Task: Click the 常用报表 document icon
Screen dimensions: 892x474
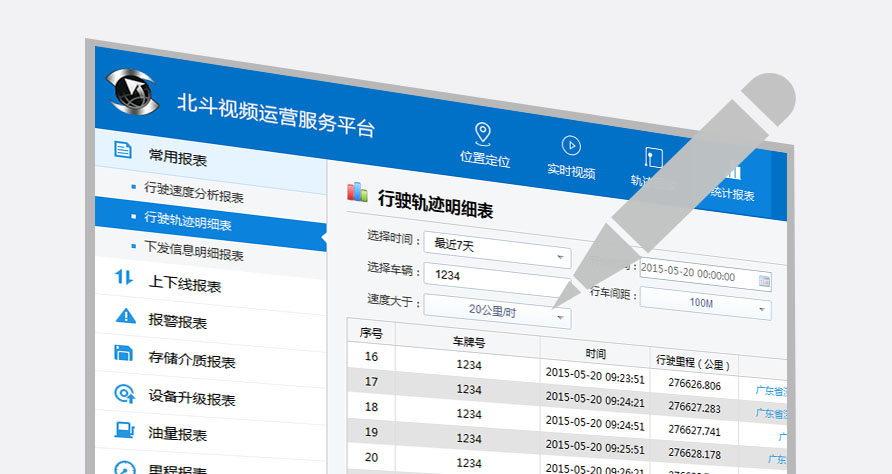Action: 123,151
